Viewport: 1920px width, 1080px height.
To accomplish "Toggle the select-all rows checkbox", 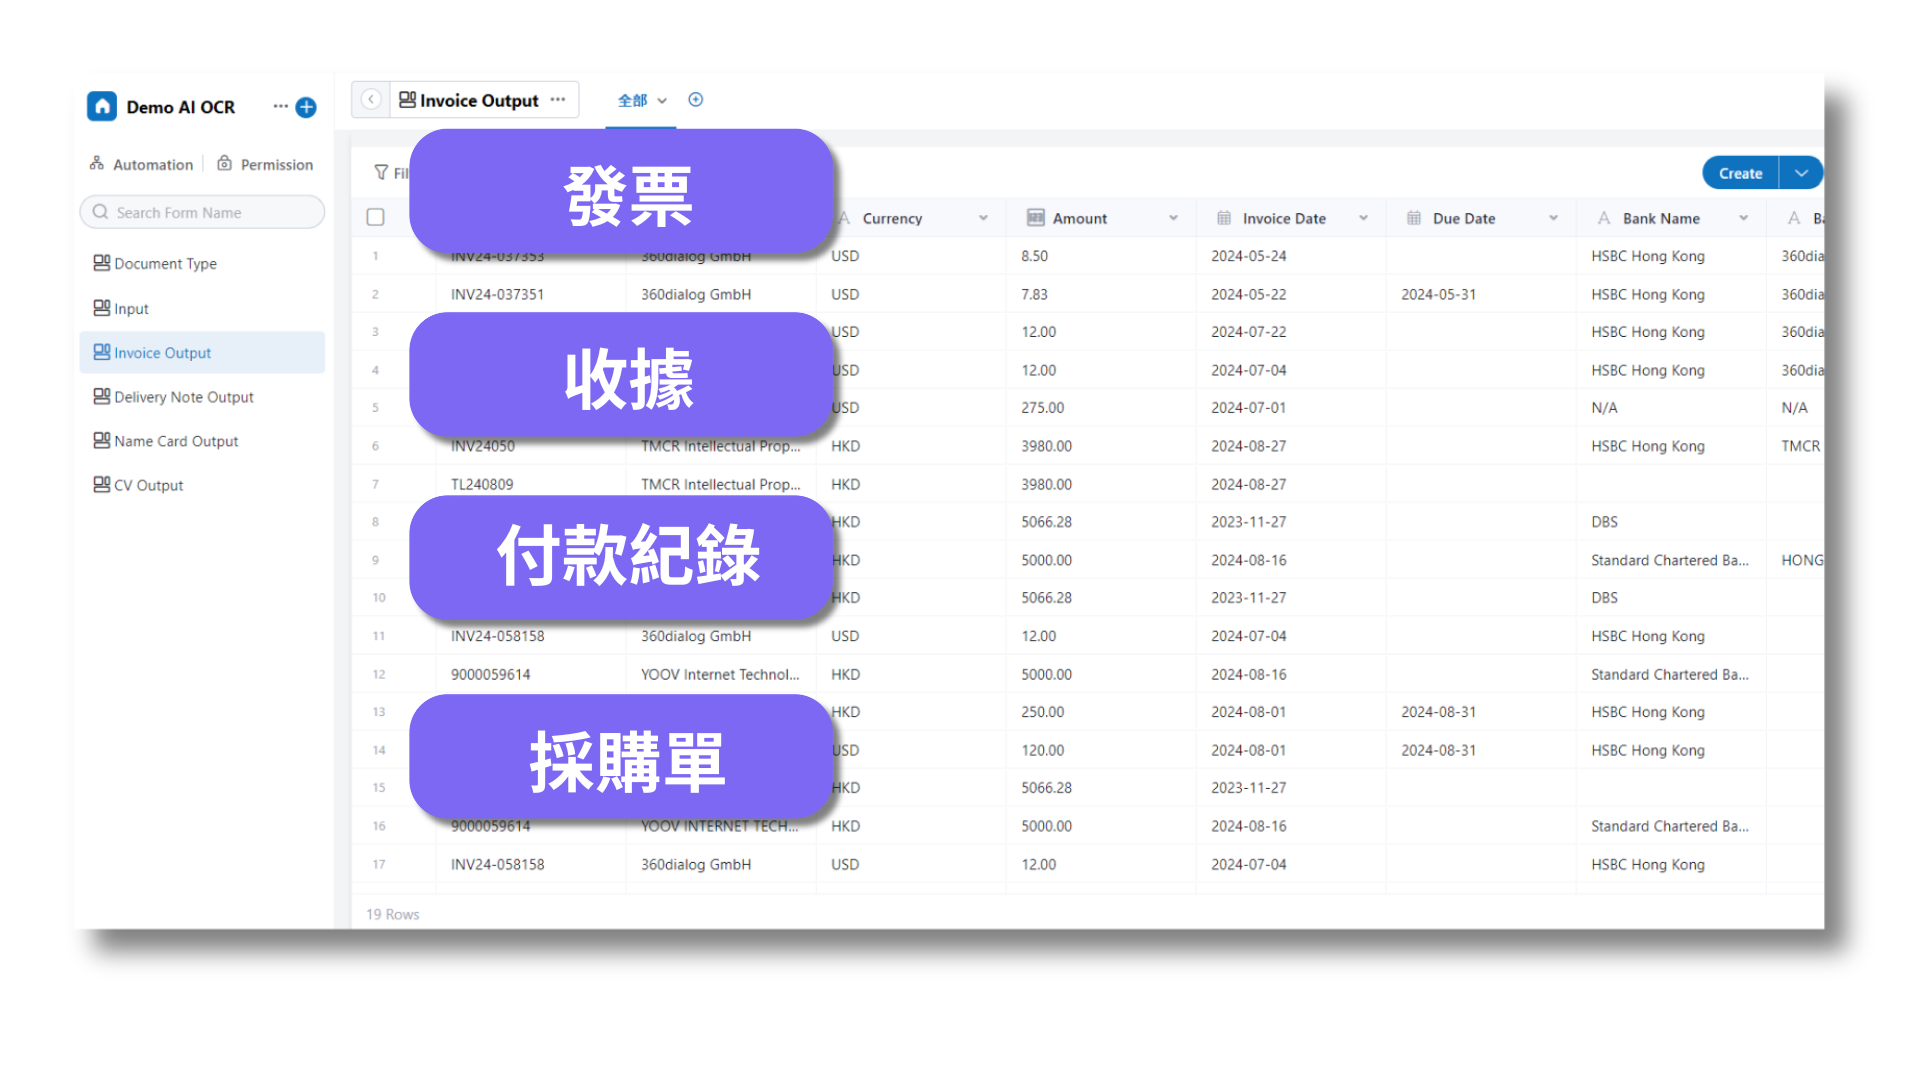I will [376, 217].
